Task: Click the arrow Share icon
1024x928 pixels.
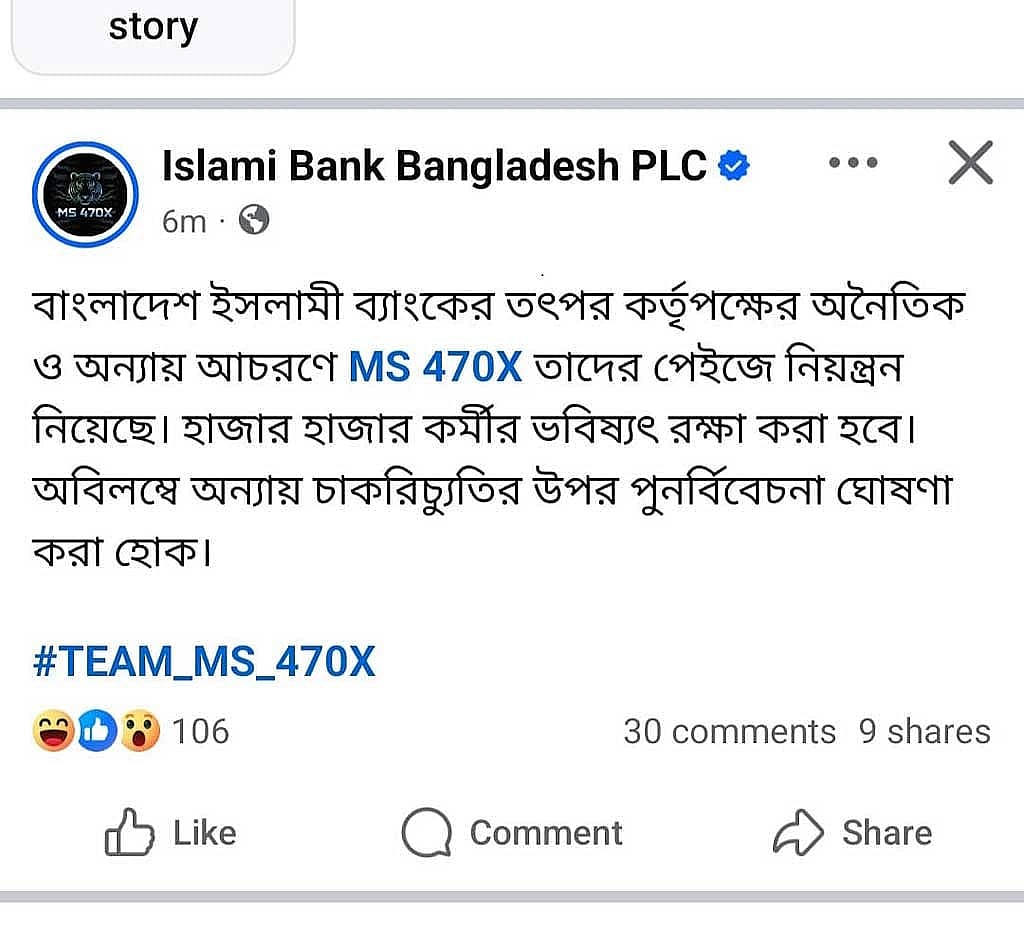Action: pyautogui.click(x=798, y=832)
